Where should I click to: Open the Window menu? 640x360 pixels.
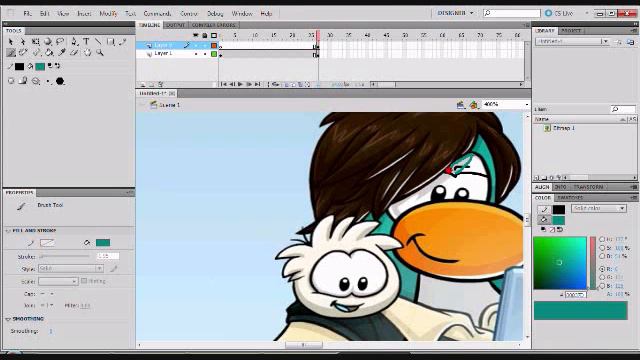tap(242, 13)
